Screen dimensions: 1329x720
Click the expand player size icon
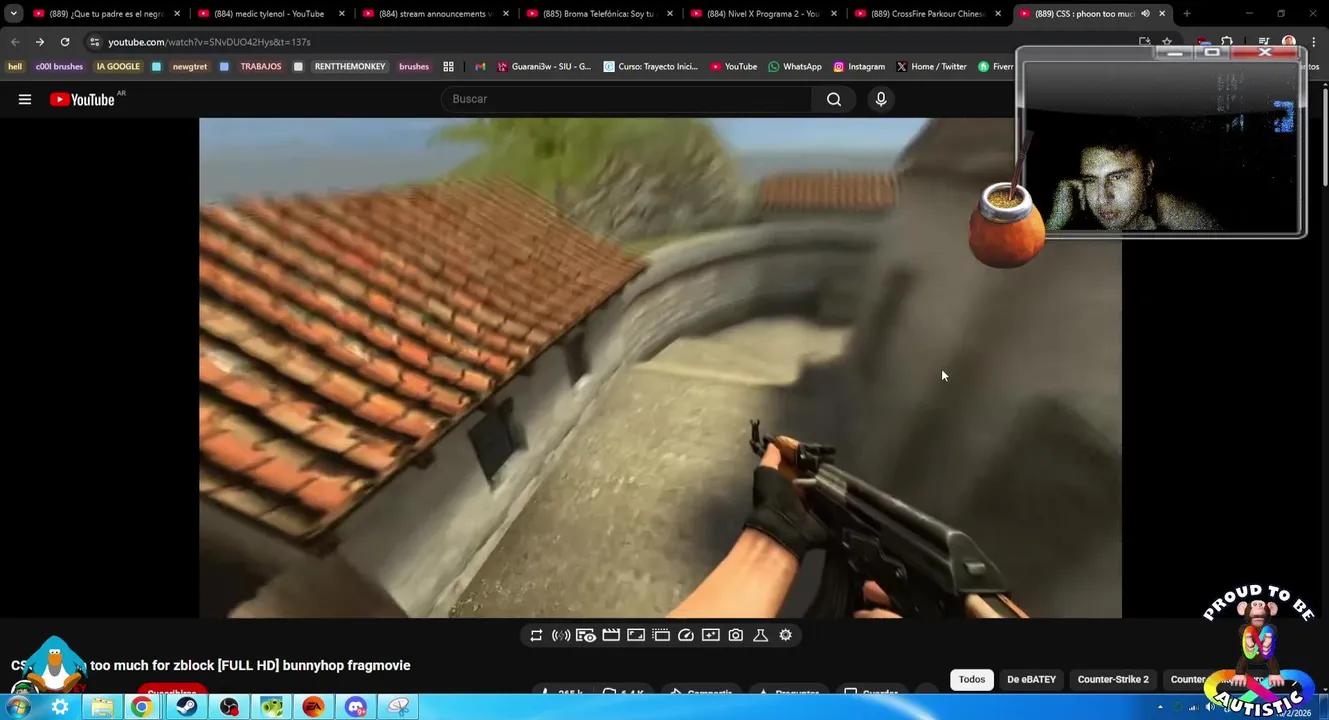click(636, 635)
